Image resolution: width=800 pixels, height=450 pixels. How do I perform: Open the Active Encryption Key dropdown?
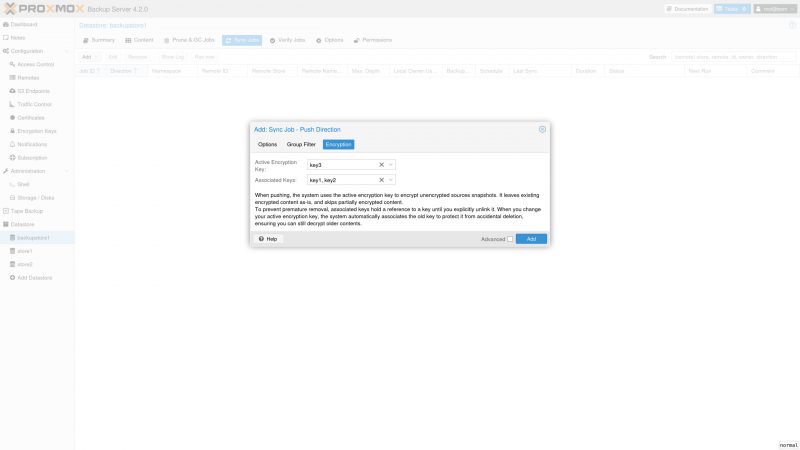[391, 165]
